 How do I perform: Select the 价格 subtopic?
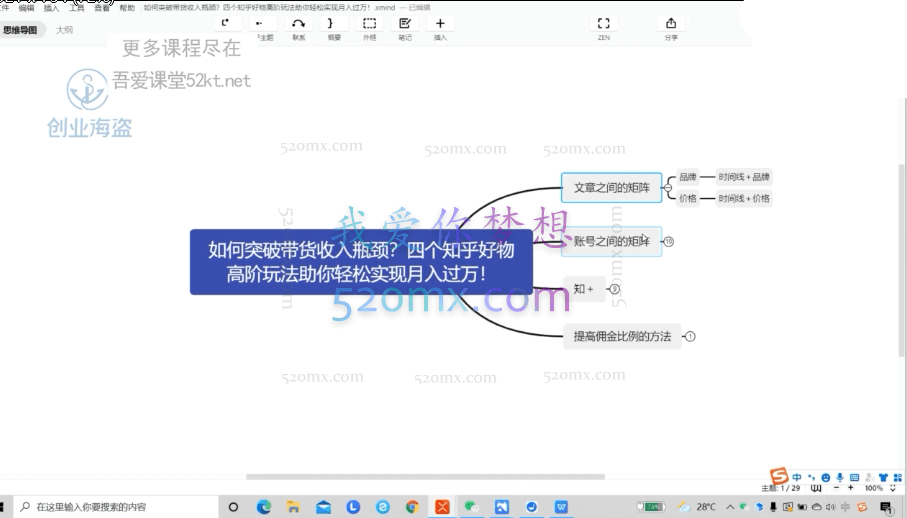[688, 198]
